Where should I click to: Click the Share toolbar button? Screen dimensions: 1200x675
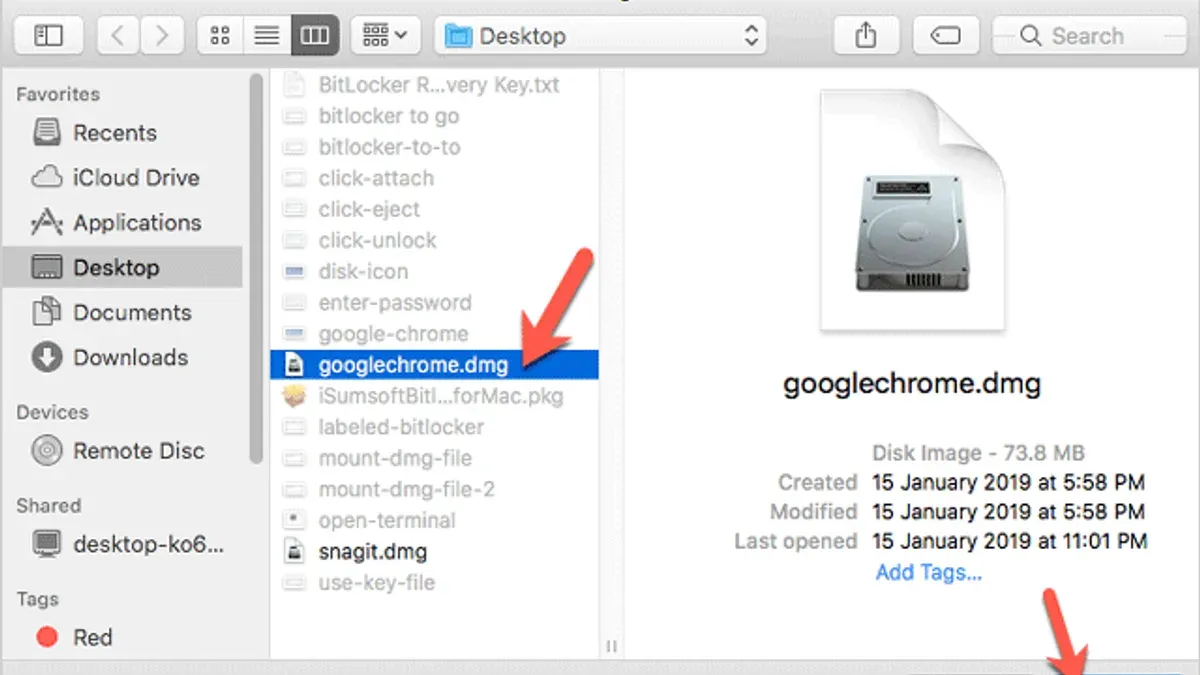867,36
